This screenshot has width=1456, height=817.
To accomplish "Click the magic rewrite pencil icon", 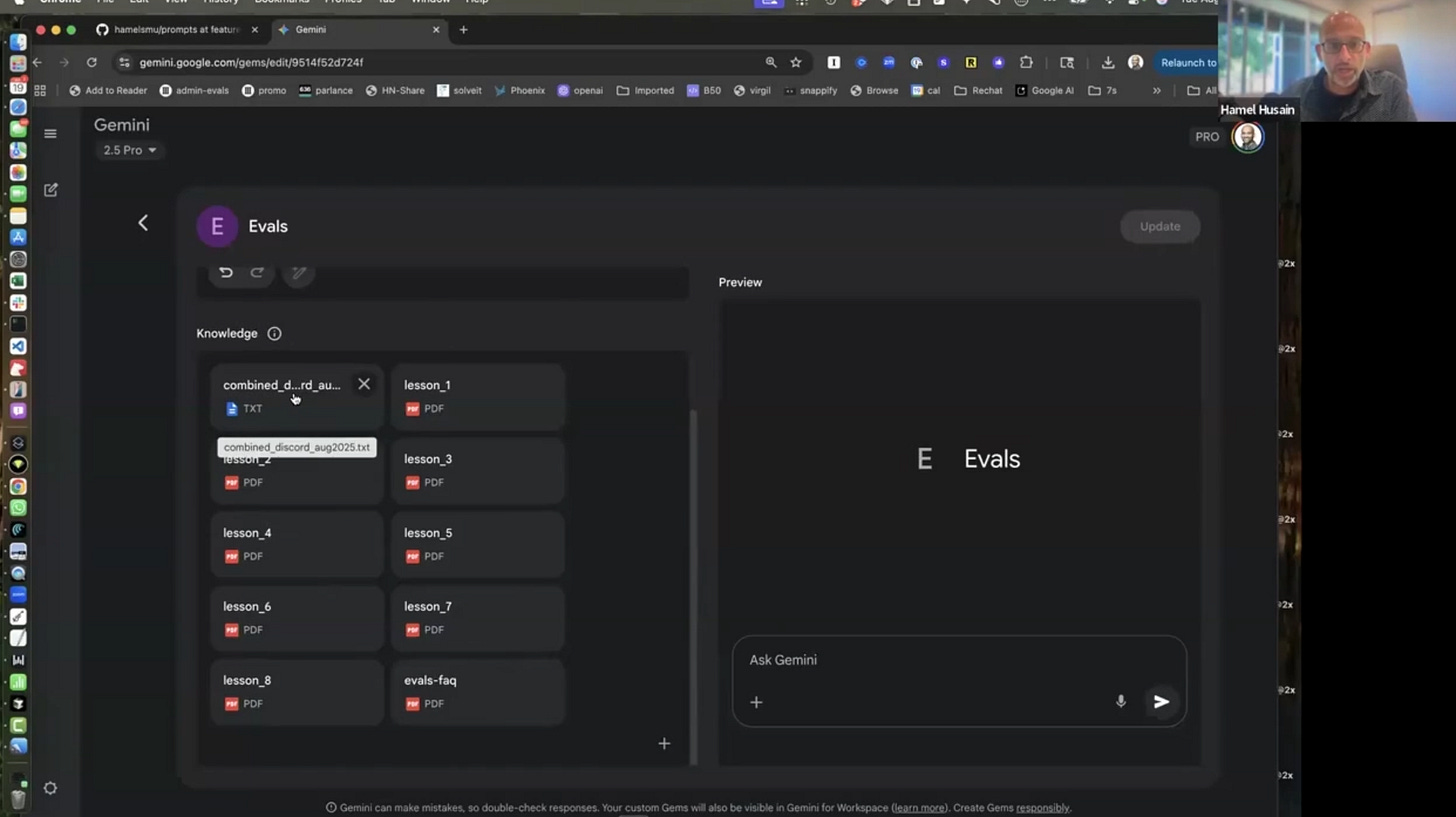I will pyautogui.click(x=298, y=272).
